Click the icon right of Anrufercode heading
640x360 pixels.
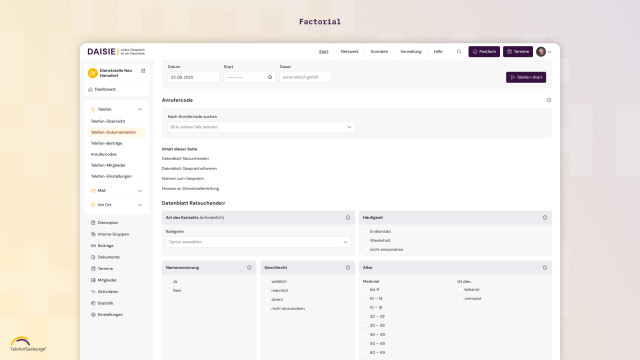tap(549, 100)
